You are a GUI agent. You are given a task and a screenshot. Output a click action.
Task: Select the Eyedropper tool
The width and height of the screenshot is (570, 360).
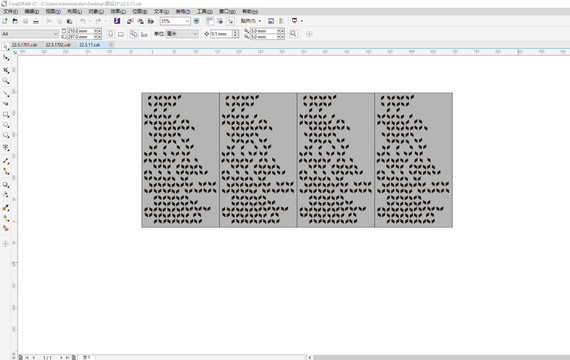[x=5, y=208]
